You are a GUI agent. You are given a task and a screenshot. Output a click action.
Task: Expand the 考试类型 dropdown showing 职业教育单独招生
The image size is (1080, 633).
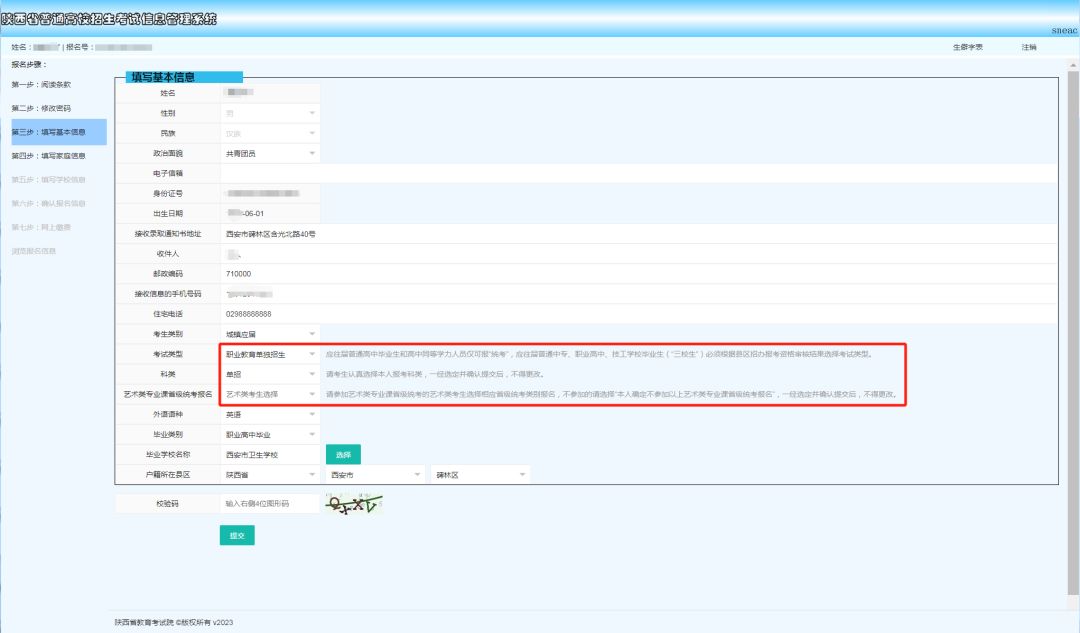point(270,354)
